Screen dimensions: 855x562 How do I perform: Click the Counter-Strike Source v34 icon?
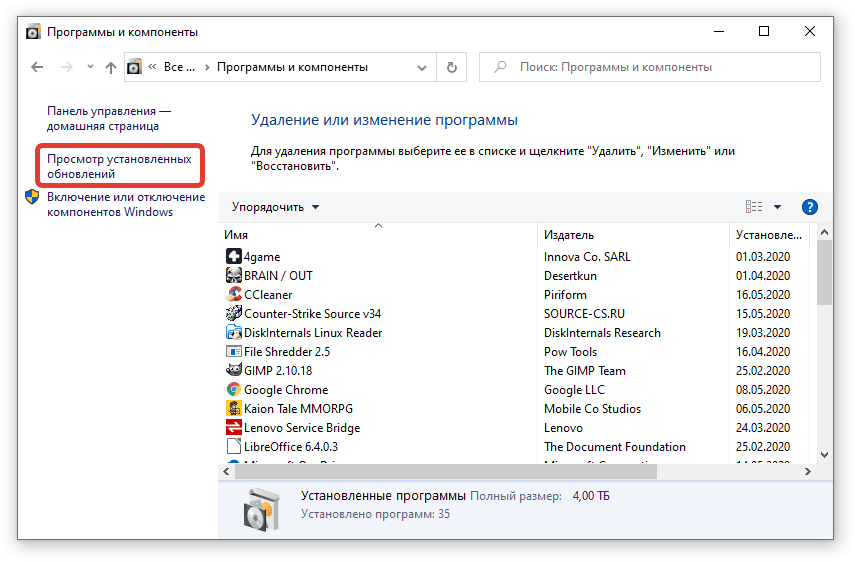233,313
